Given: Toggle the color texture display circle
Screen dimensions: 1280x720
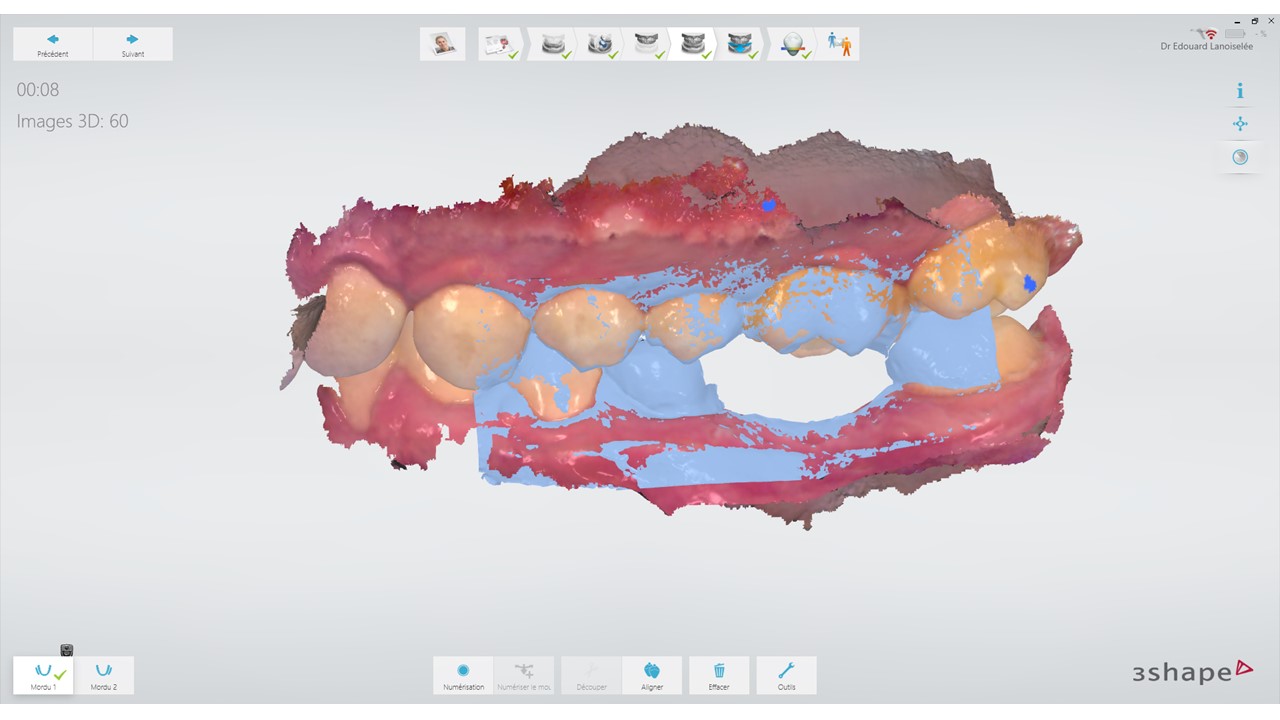Looking at the screenshot, I should click(1240, 157).
